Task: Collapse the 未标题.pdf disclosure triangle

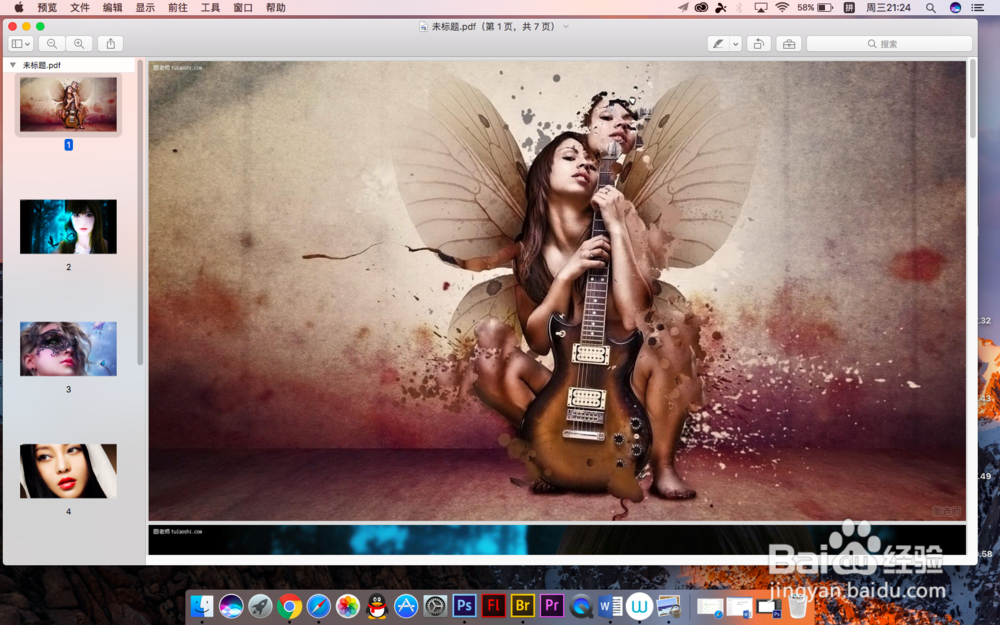Action: tap(13, 65)
